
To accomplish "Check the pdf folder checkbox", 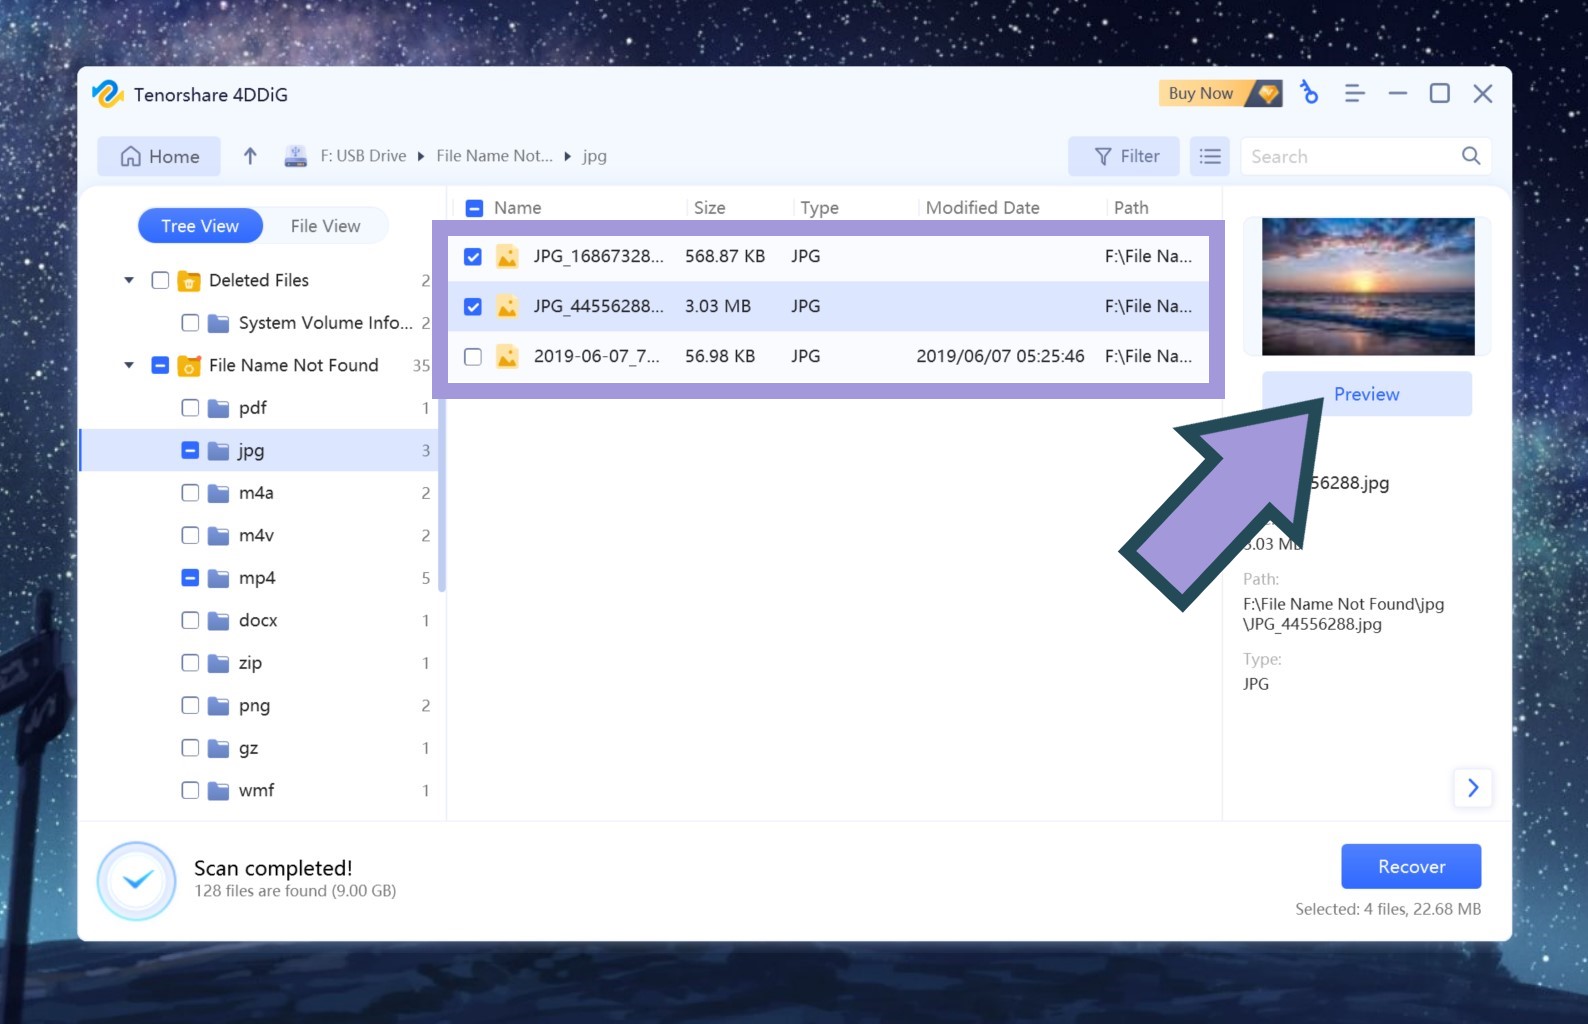I will 190,408.
